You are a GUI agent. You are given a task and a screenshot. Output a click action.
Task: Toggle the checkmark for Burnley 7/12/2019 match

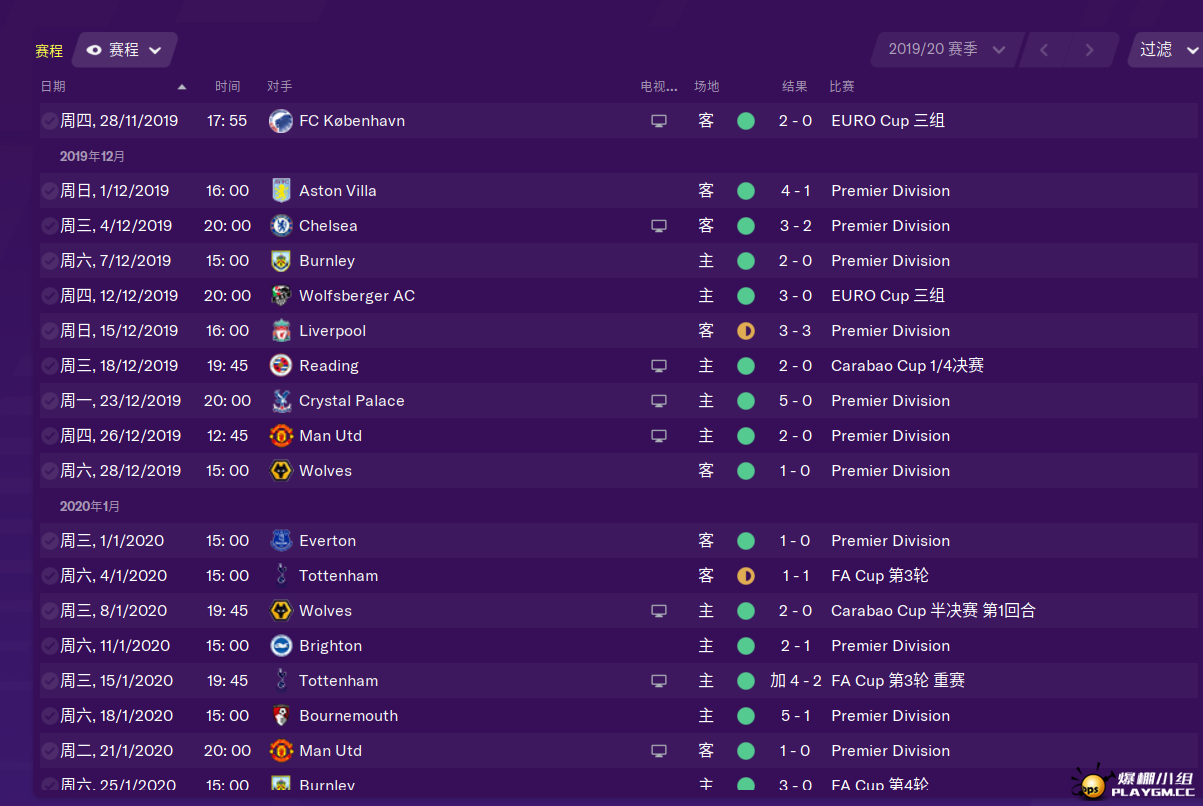49,261
